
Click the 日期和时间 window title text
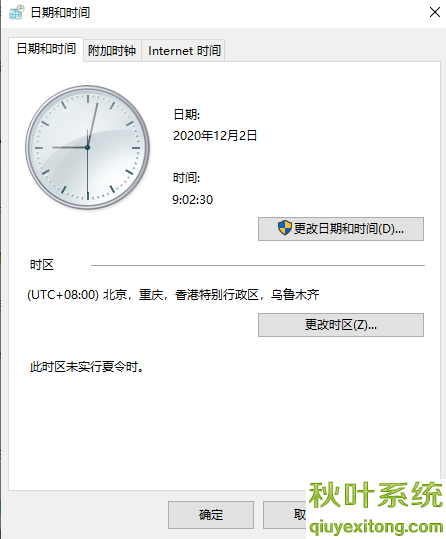click(60, 13)
